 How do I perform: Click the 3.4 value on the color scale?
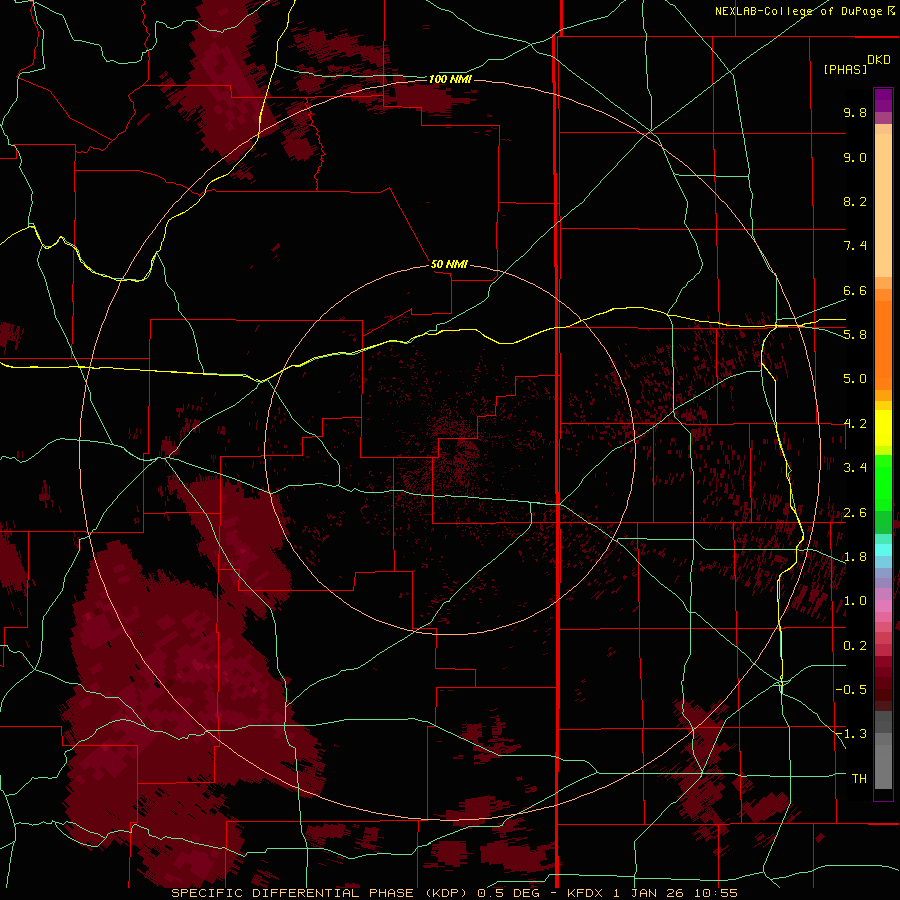tap(855, 468)
